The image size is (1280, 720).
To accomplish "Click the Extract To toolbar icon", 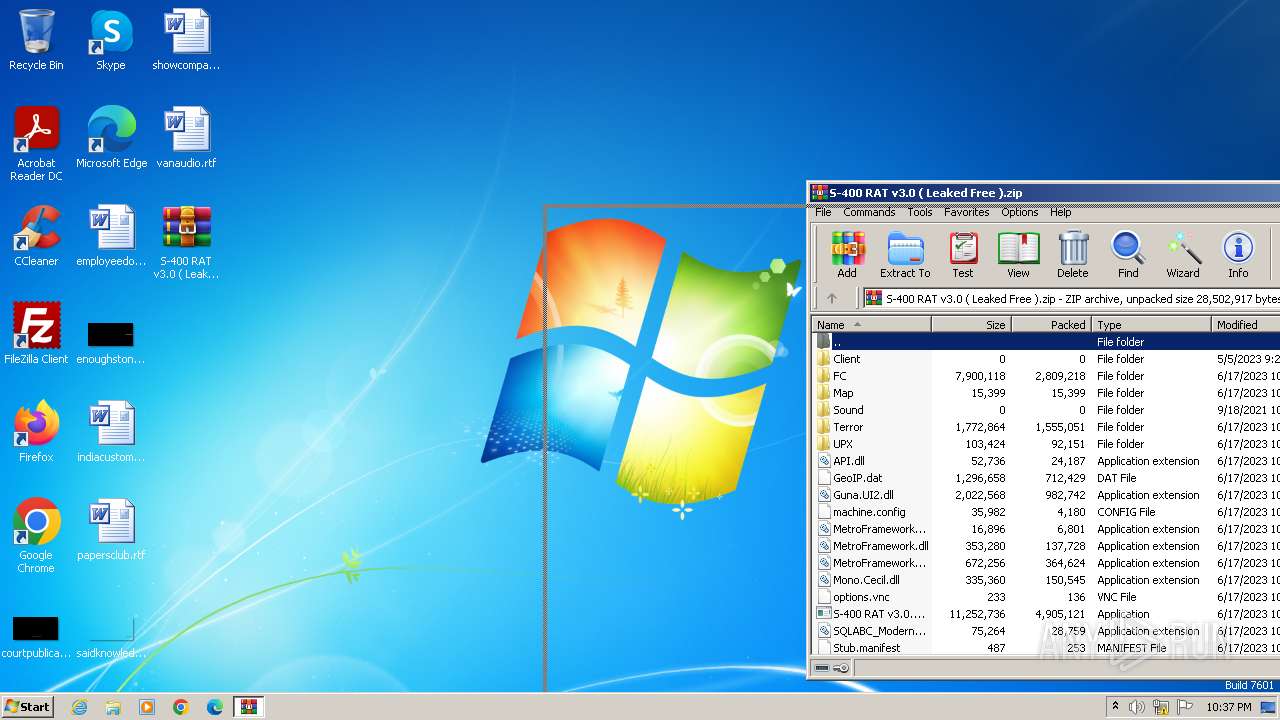I will (x=905, y=254).
